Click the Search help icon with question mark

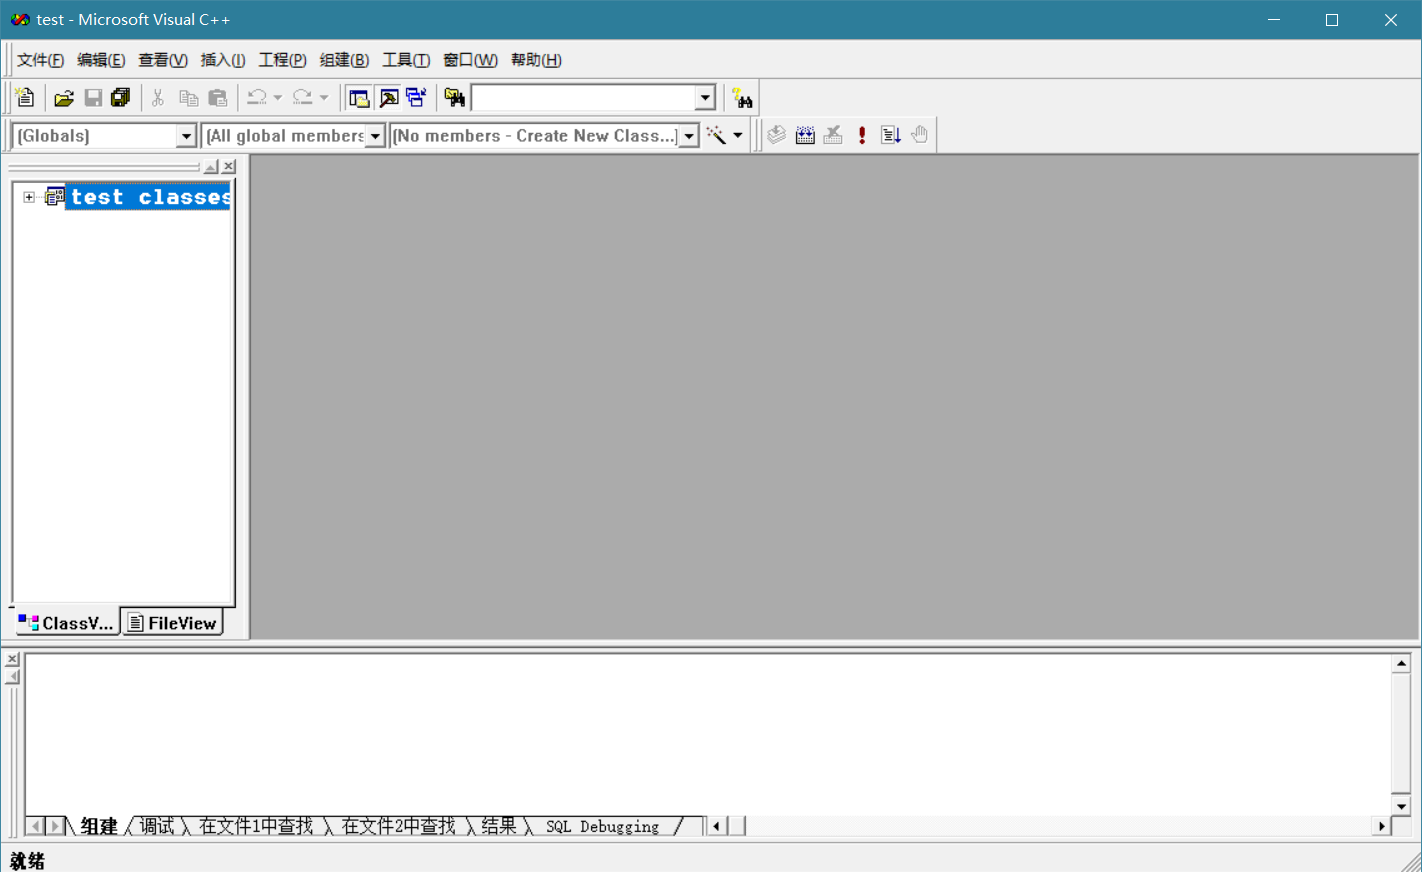[742, 98]
